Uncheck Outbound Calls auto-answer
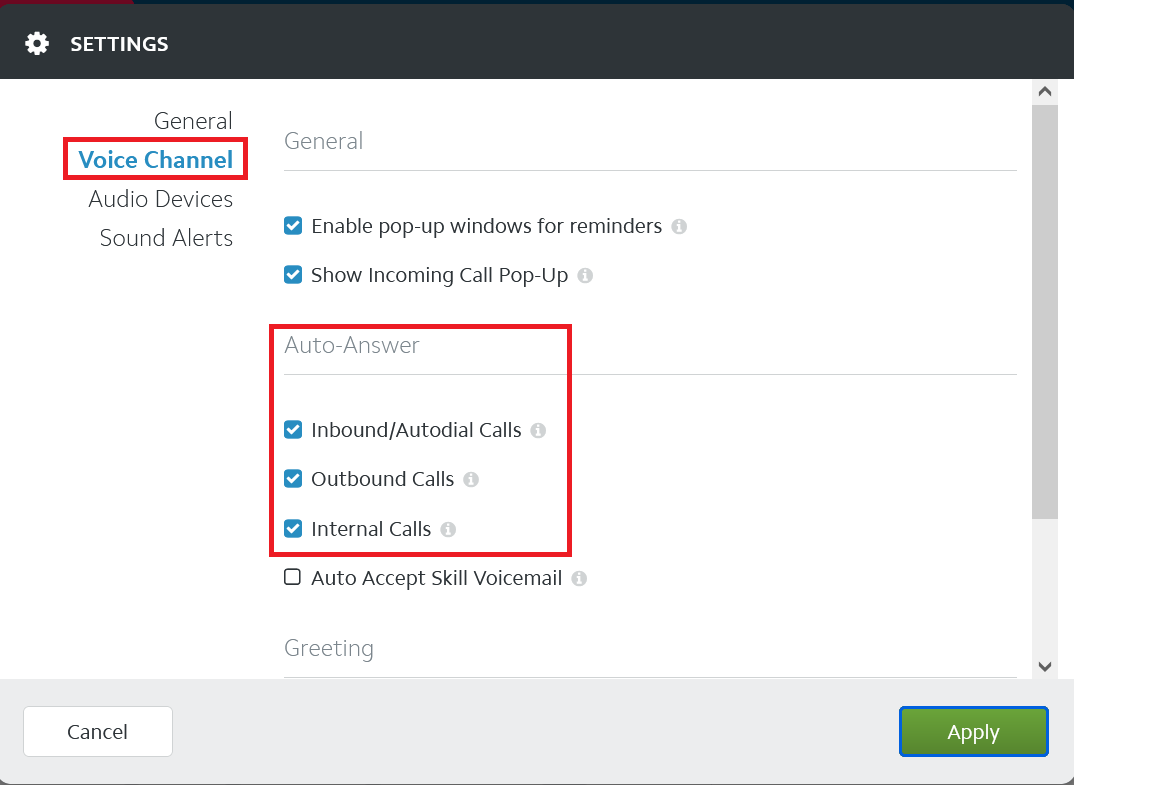1152x785 pixels. point(293,479)
